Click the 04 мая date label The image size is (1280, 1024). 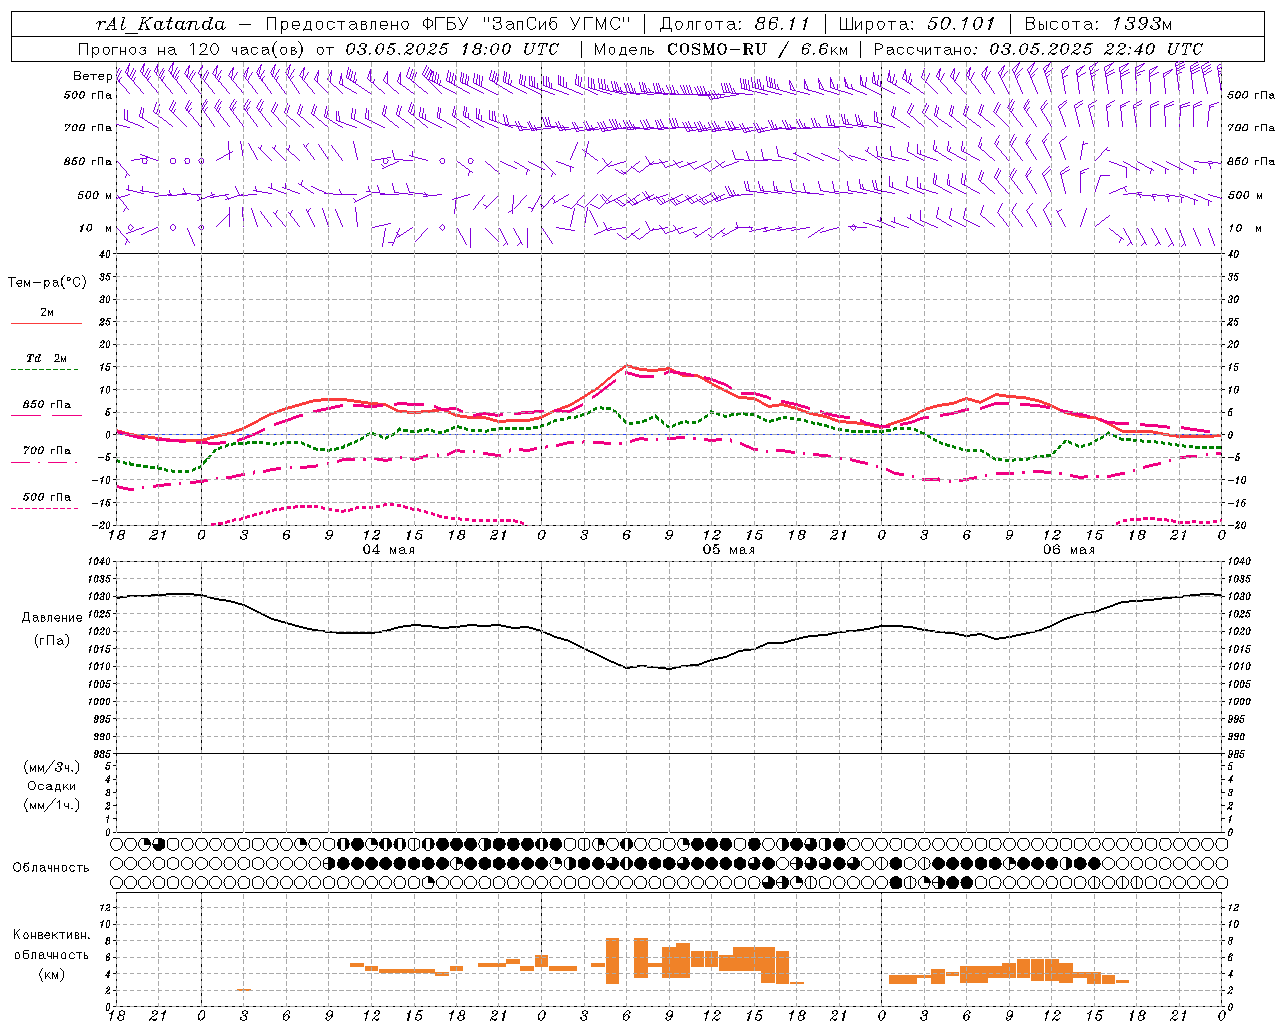(x=388, y=550)
